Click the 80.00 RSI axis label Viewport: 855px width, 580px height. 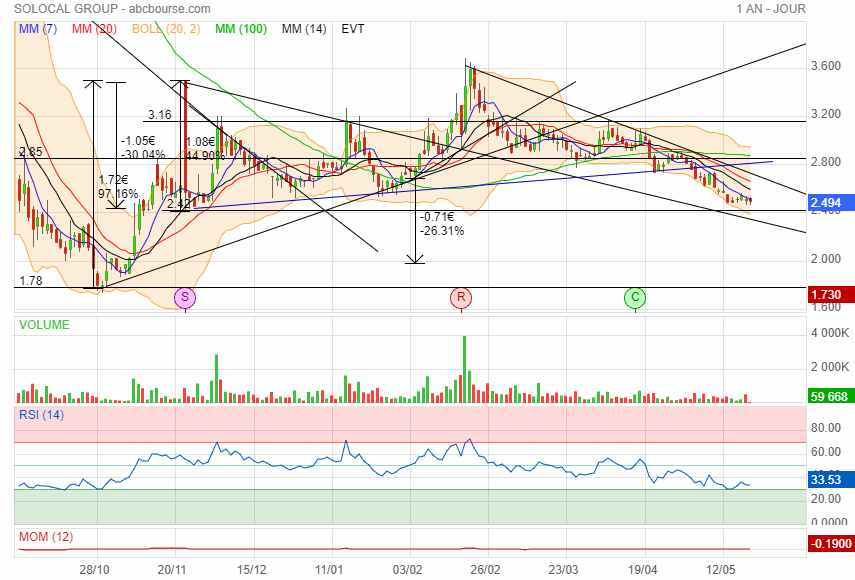pos(826,427)
